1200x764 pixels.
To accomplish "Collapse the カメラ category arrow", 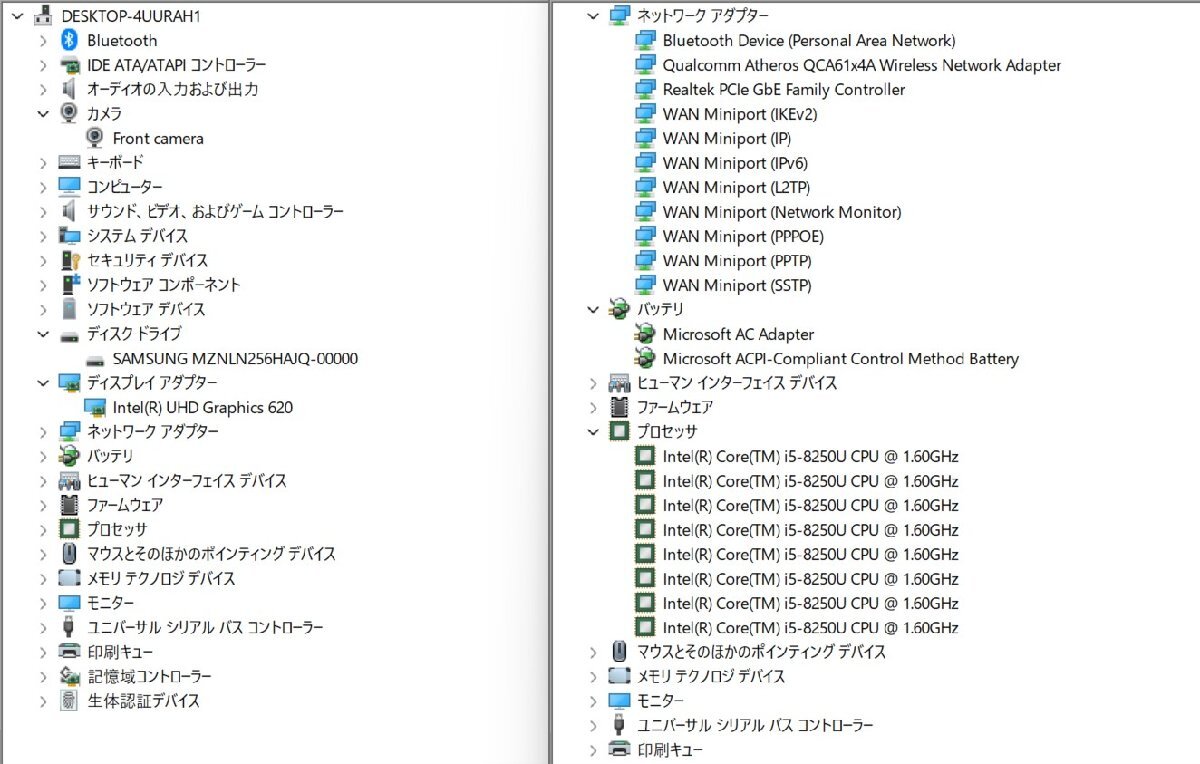I will click(43, 113).
